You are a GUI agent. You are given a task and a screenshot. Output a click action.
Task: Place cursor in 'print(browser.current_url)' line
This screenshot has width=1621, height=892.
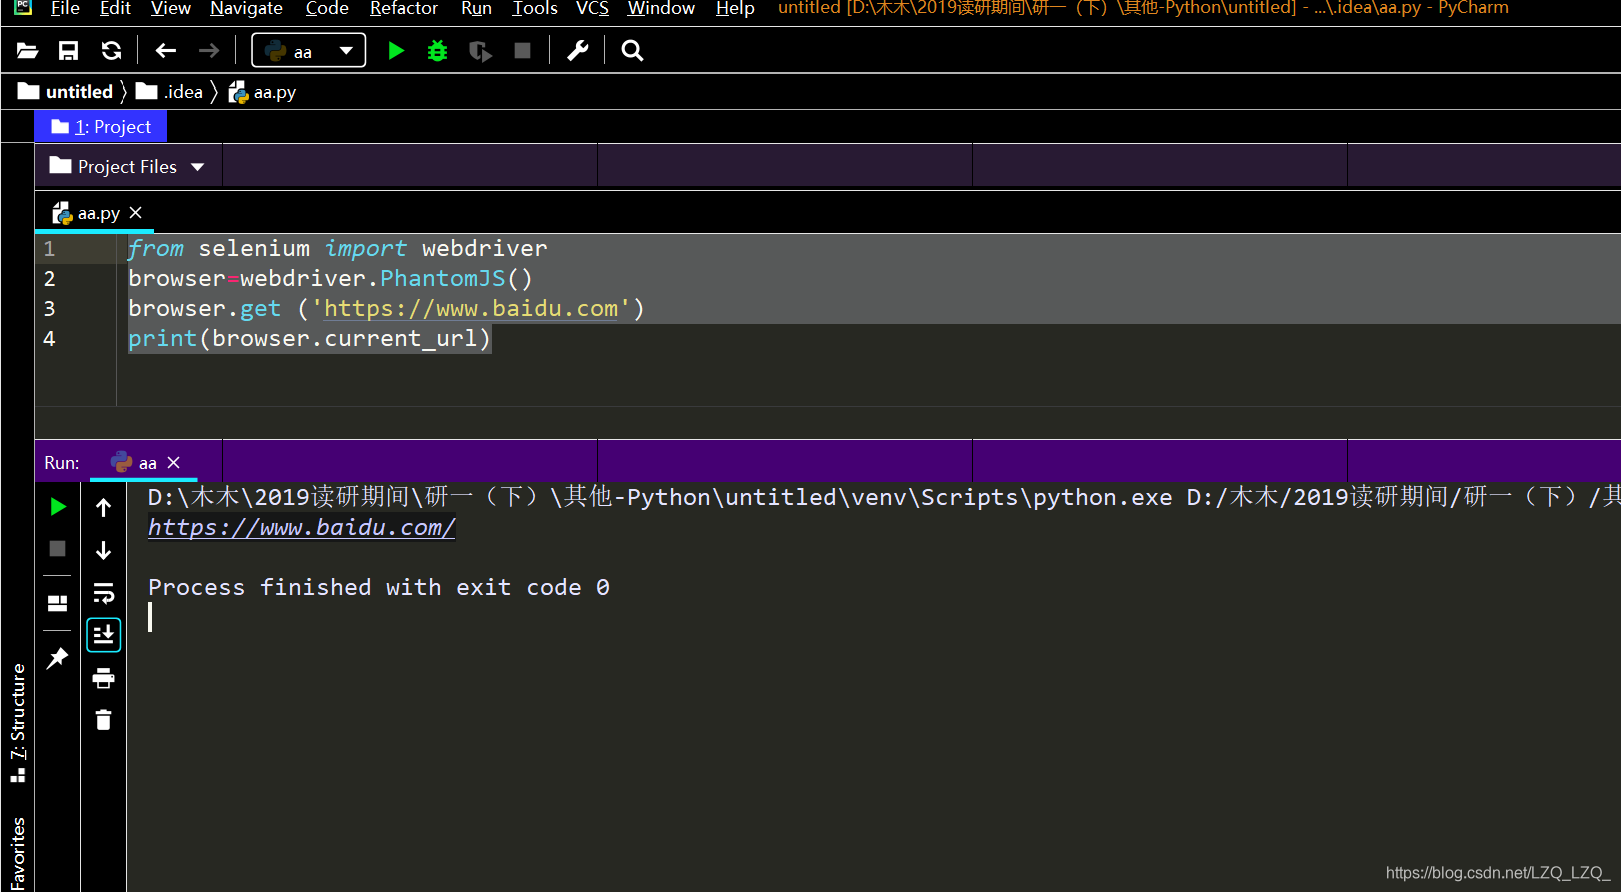click(x=309, y=339)
